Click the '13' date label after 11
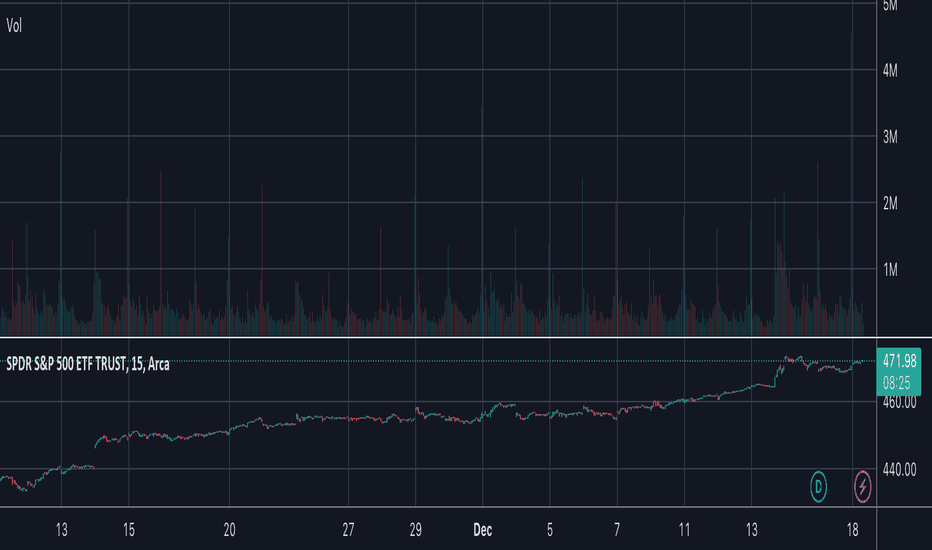 click(x=751, y=530)
